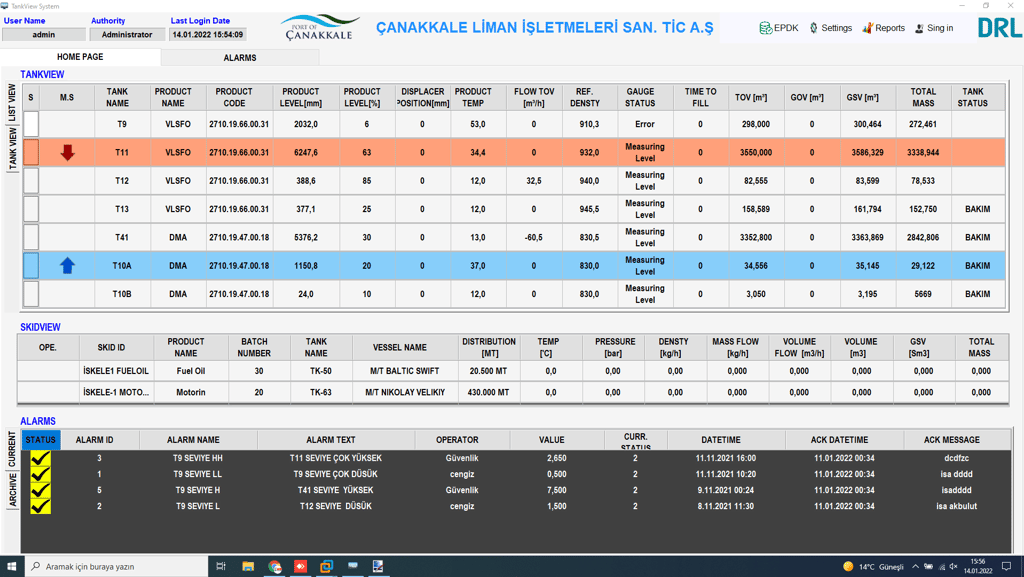Click the STATUS column header in alarms
Screen dimensions: 1024x577
click(x=40, y=440)
